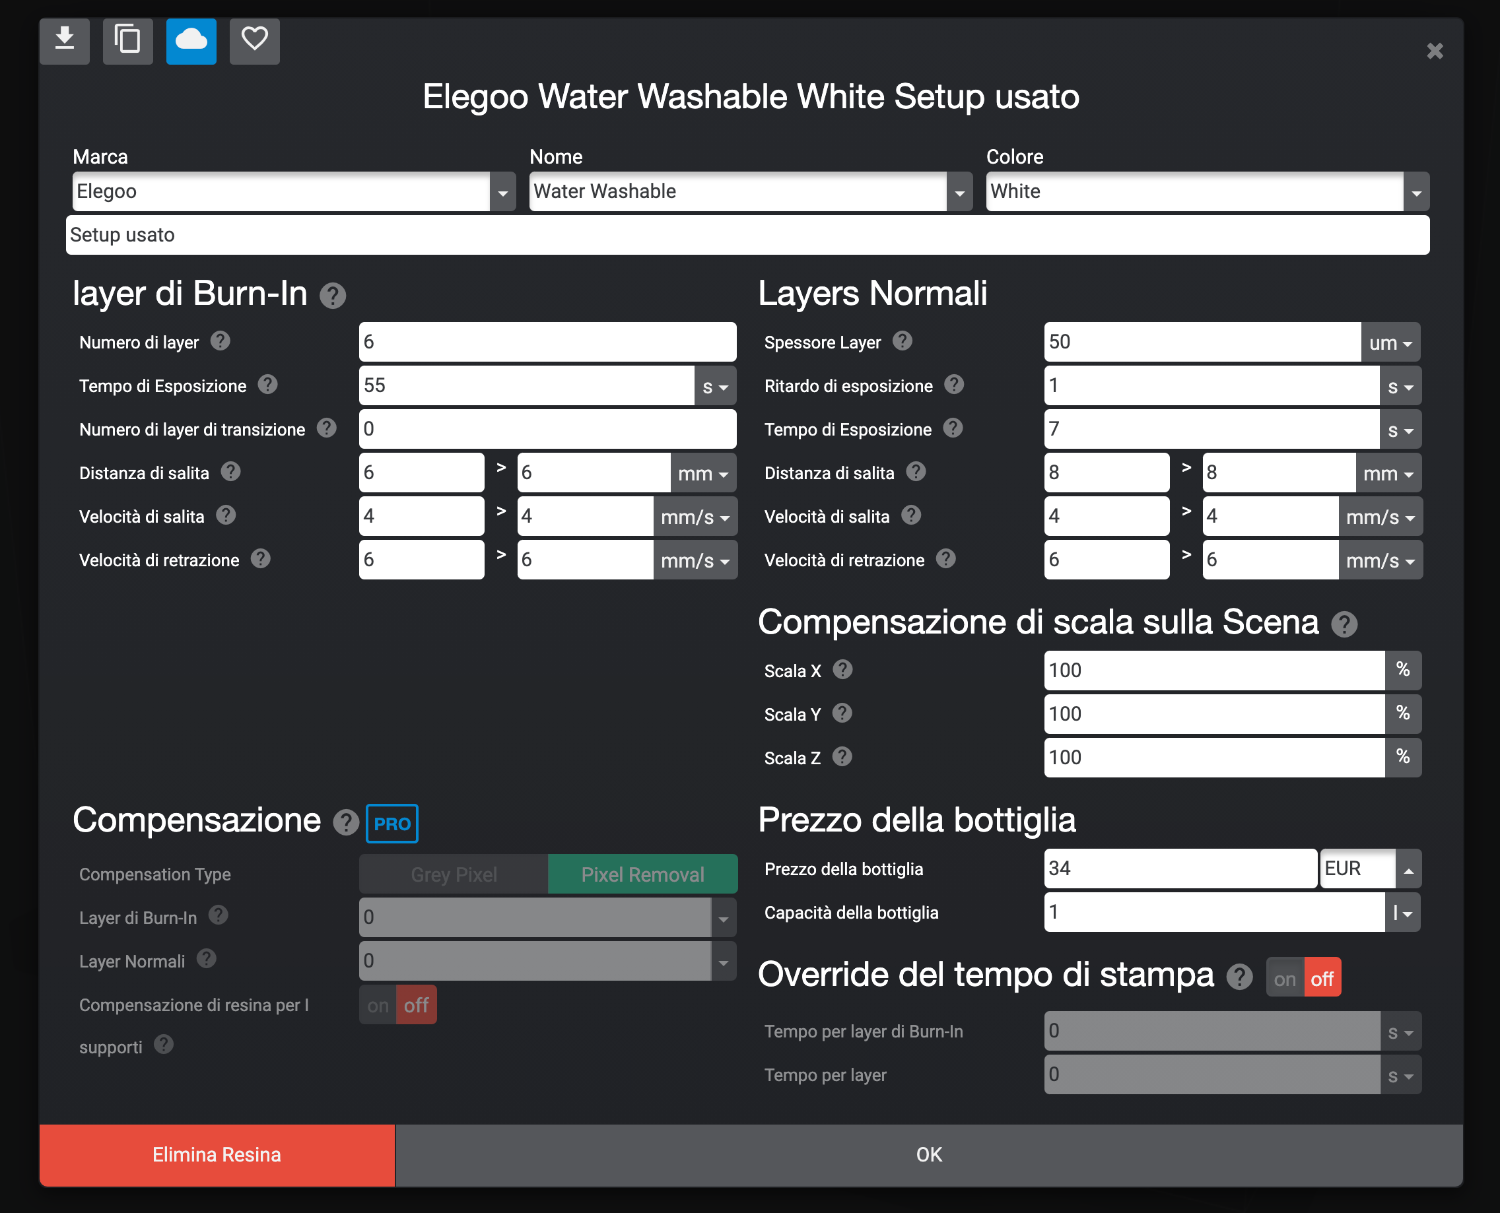Show help for Override del tempo di stampa

[1240, 977]
